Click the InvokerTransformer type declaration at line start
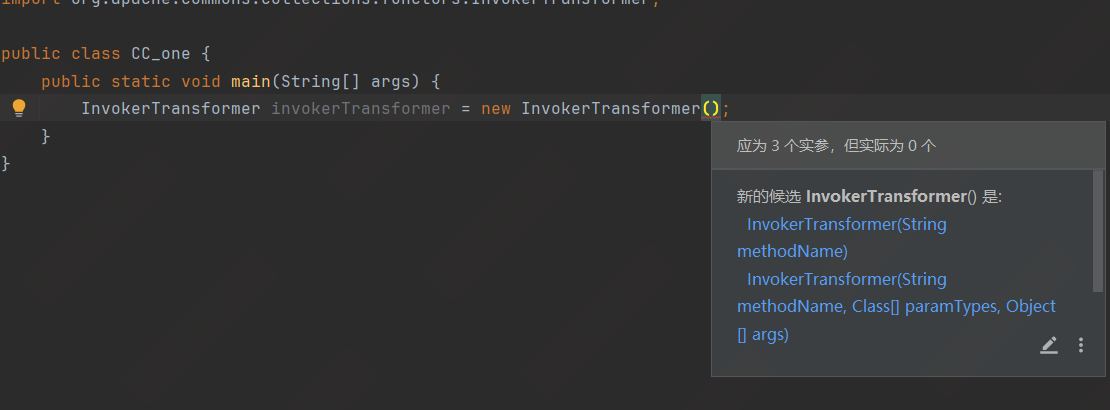The width and height of the screenshot is (1110, 410). coord(171,108)
